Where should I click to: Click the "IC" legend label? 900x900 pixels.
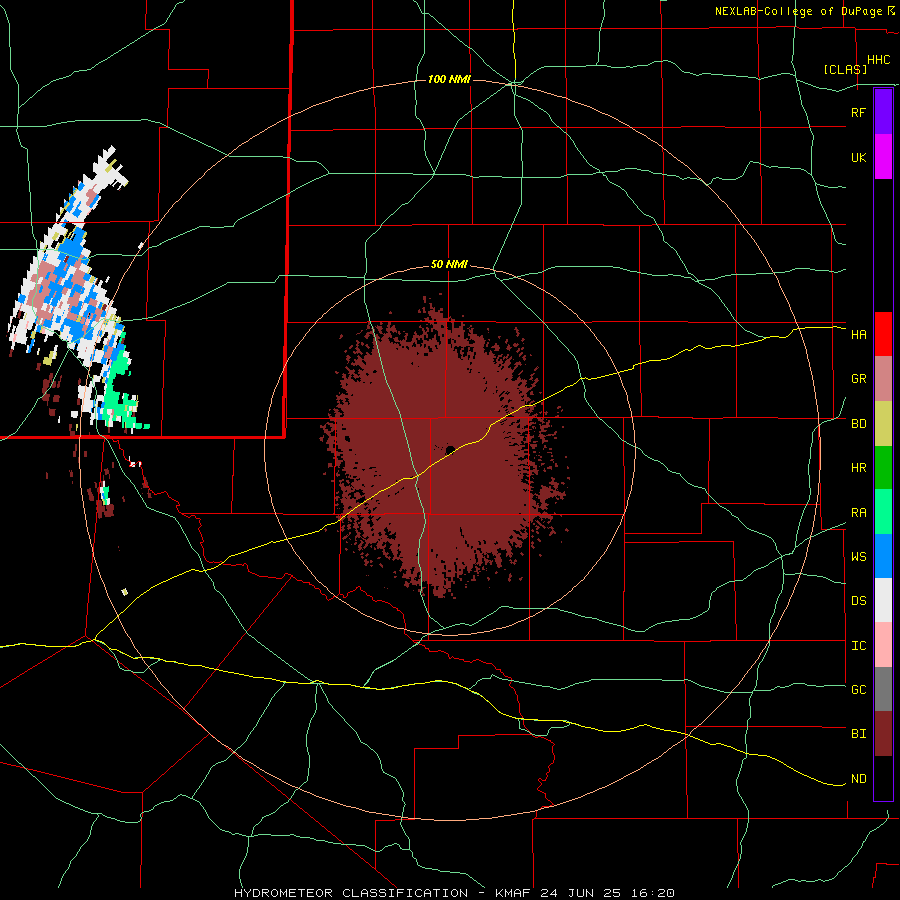[x=858, y=646]
